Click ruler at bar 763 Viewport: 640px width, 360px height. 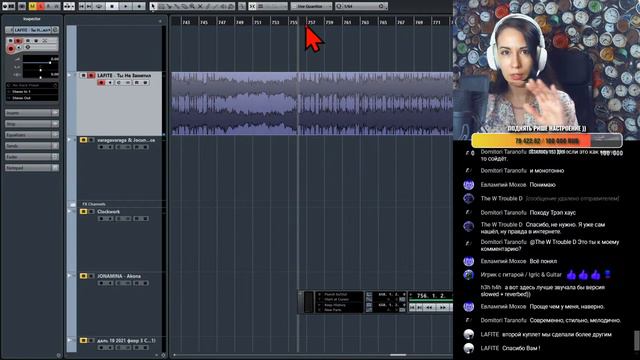(x=365, y=22)
